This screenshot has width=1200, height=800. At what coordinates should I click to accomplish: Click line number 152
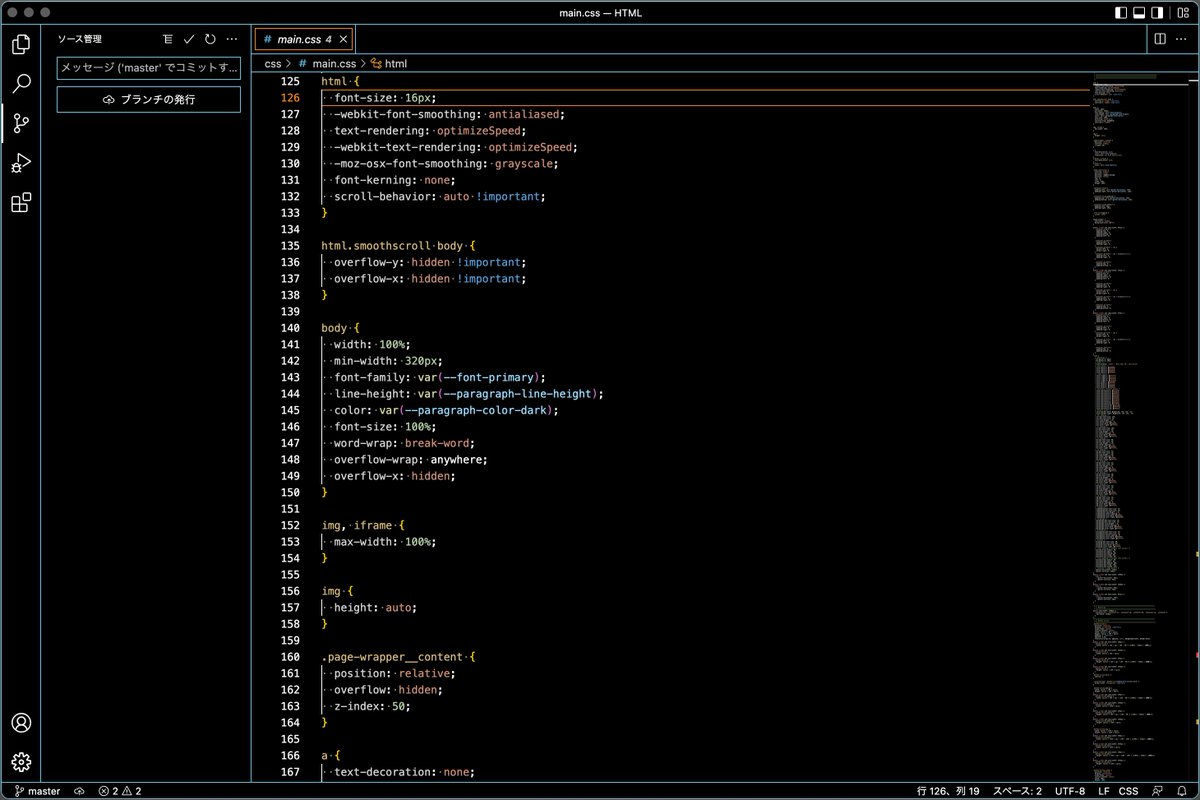(290, 525)
